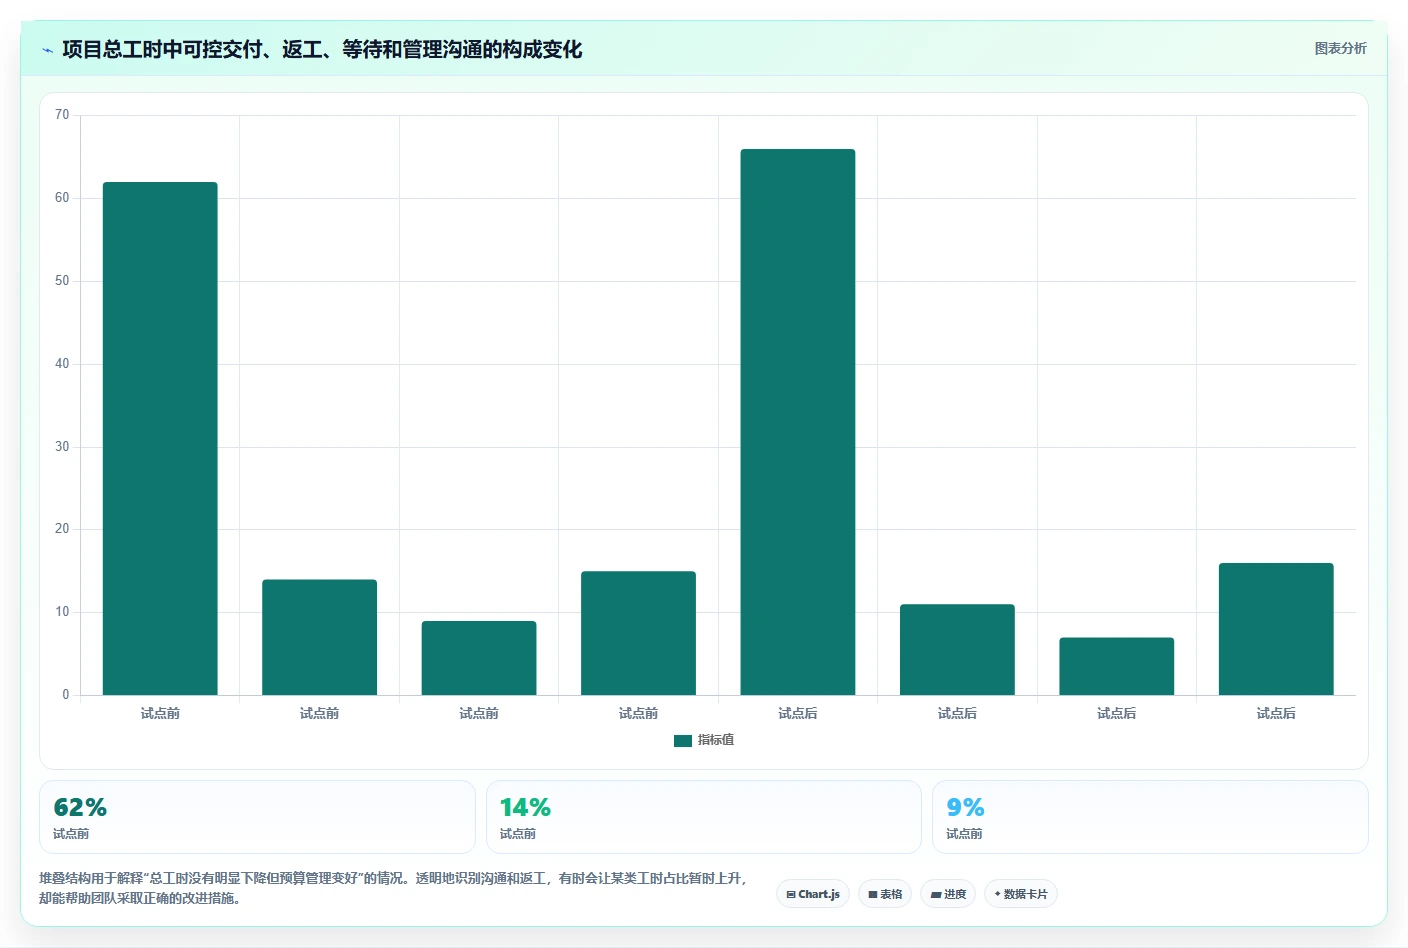Screen dimensions: 1408x948
Task: Click the 数据卡片 tag
Action: point(1021,894)
